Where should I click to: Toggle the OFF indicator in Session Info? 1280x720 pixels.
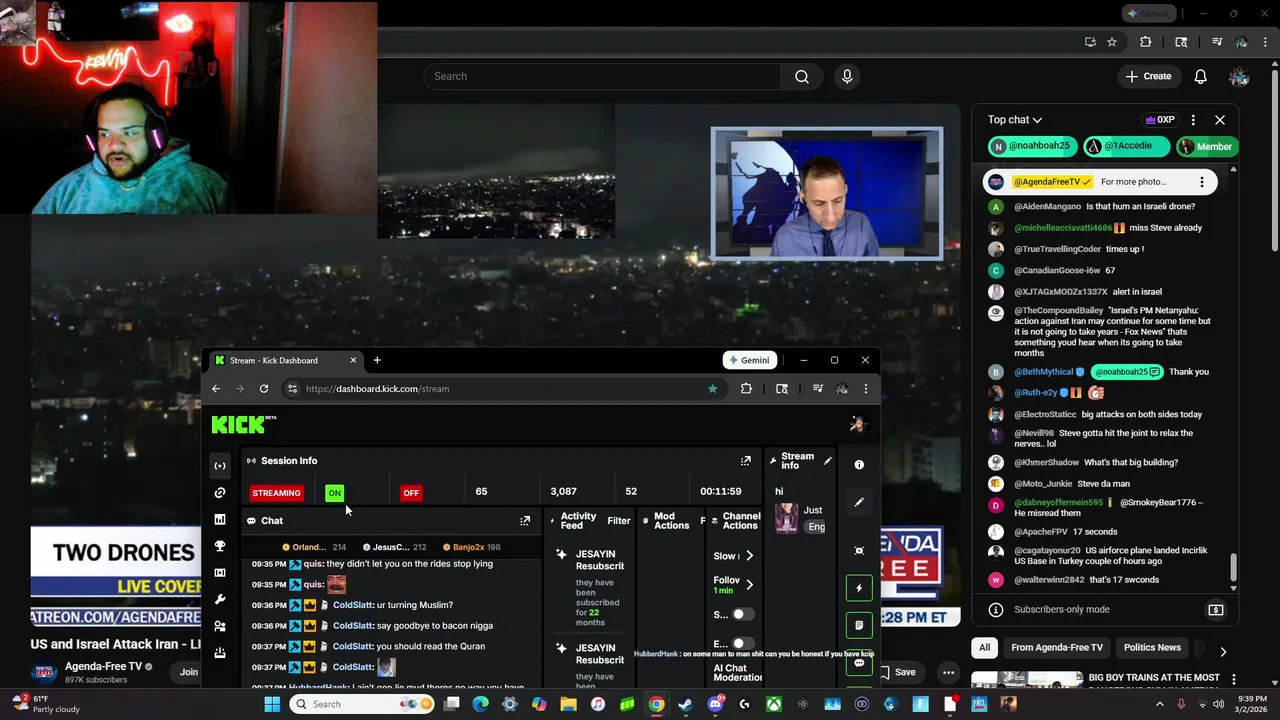(411, 493)
